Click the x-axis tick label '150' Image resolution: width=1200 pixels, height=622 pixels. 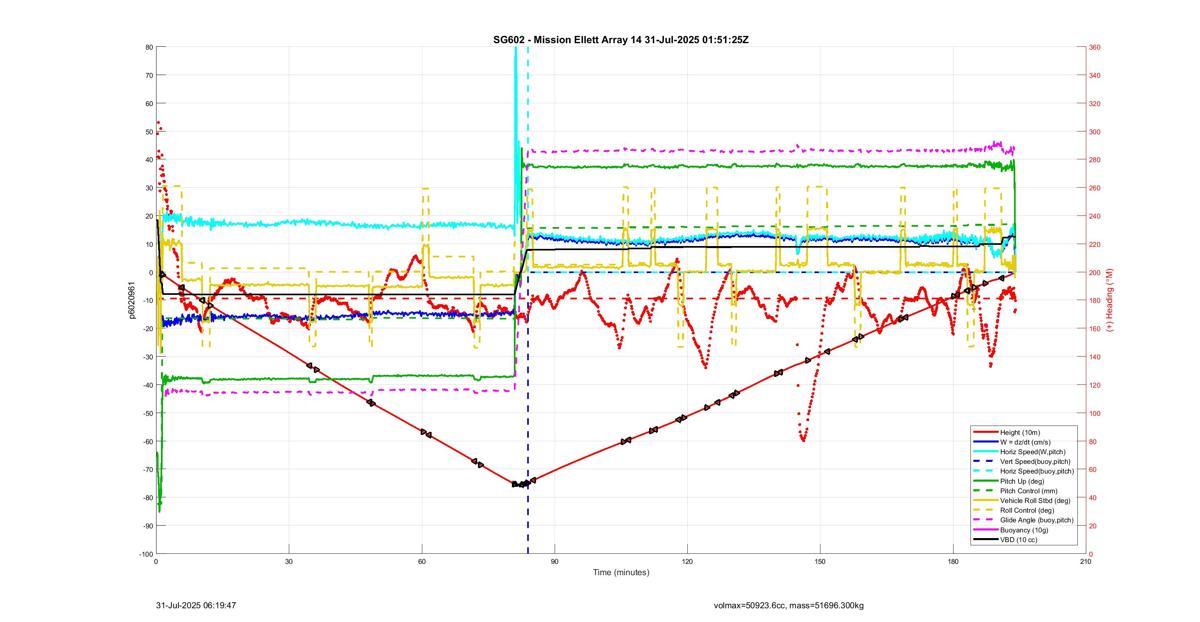(820, 562)
